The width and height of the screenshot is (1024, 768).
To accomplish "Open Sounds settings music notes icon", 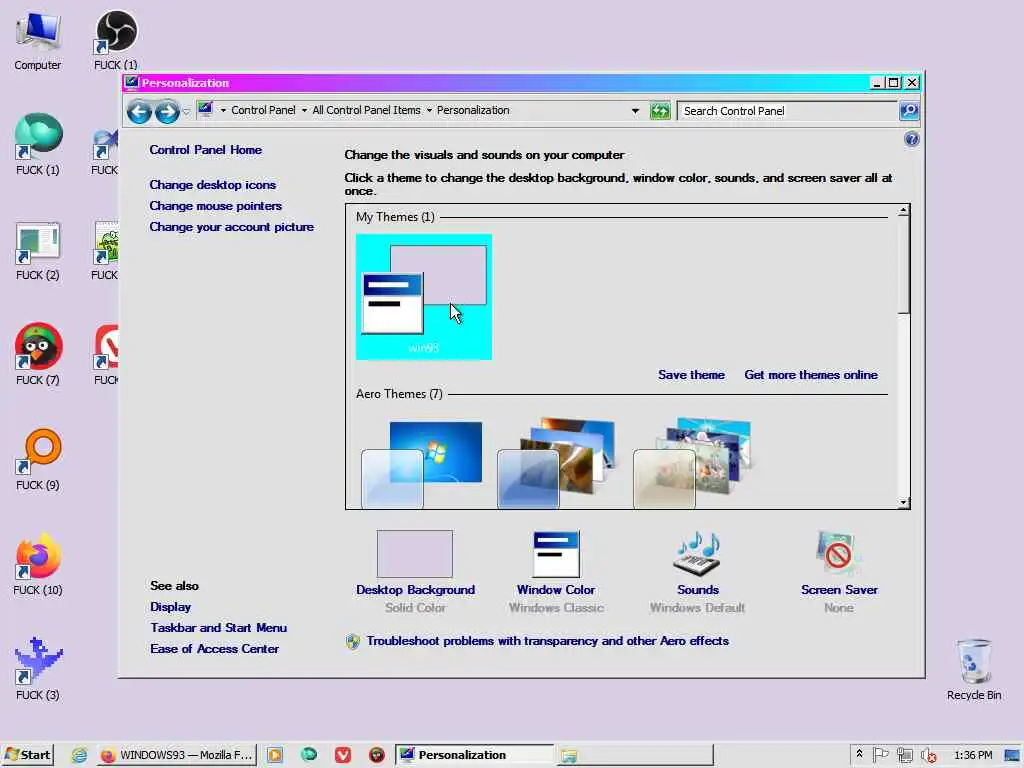I will [x=697, y=554].
